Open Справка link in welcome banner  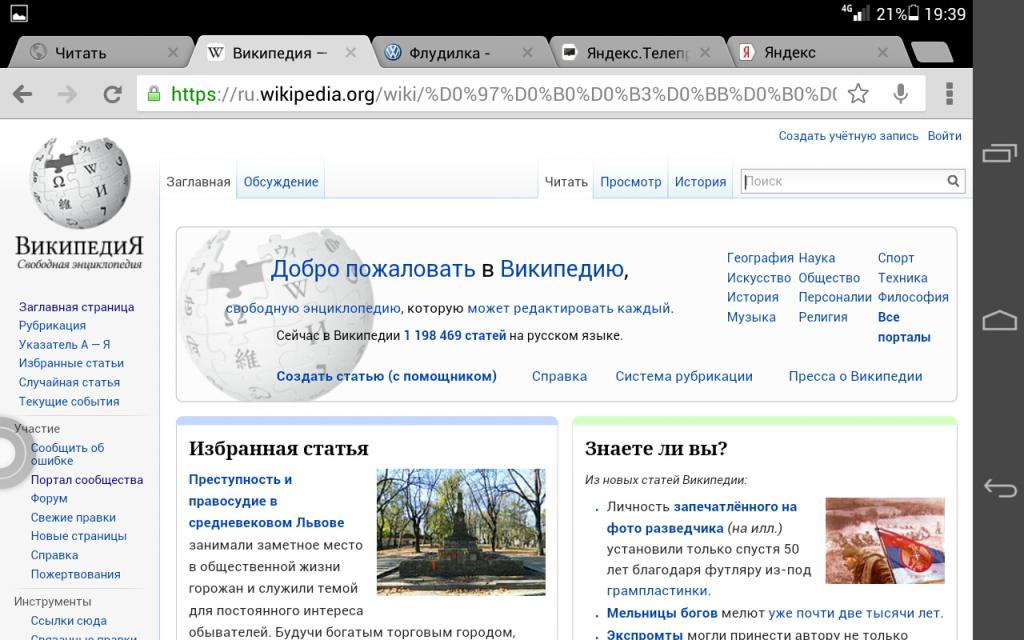pos(559,376)
